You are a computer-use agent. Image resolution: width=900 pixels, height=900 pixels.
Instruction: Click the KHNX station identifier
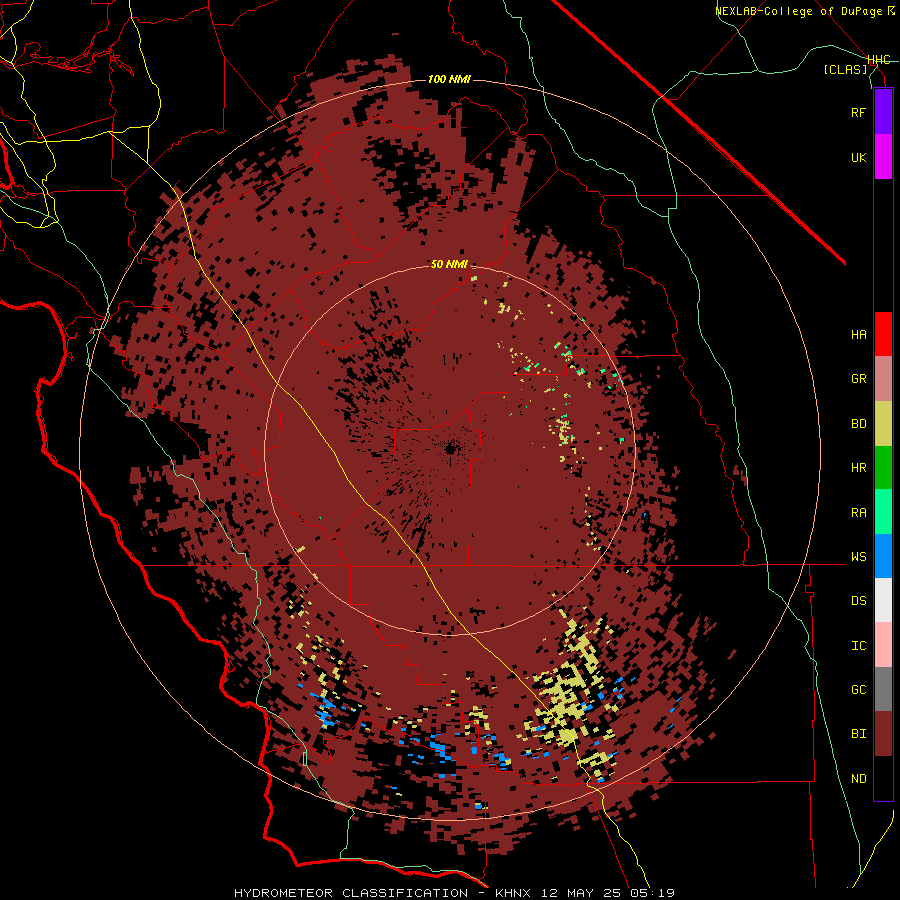point(512,893)
